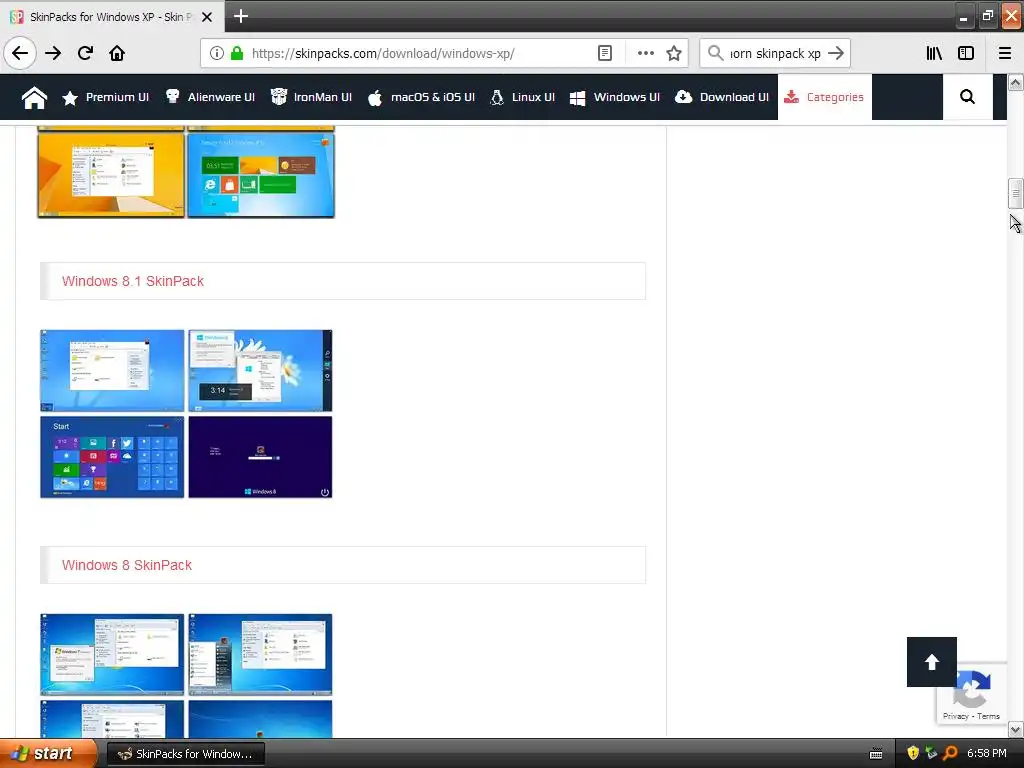Open the IronMan UI menu item

point(311,97)
